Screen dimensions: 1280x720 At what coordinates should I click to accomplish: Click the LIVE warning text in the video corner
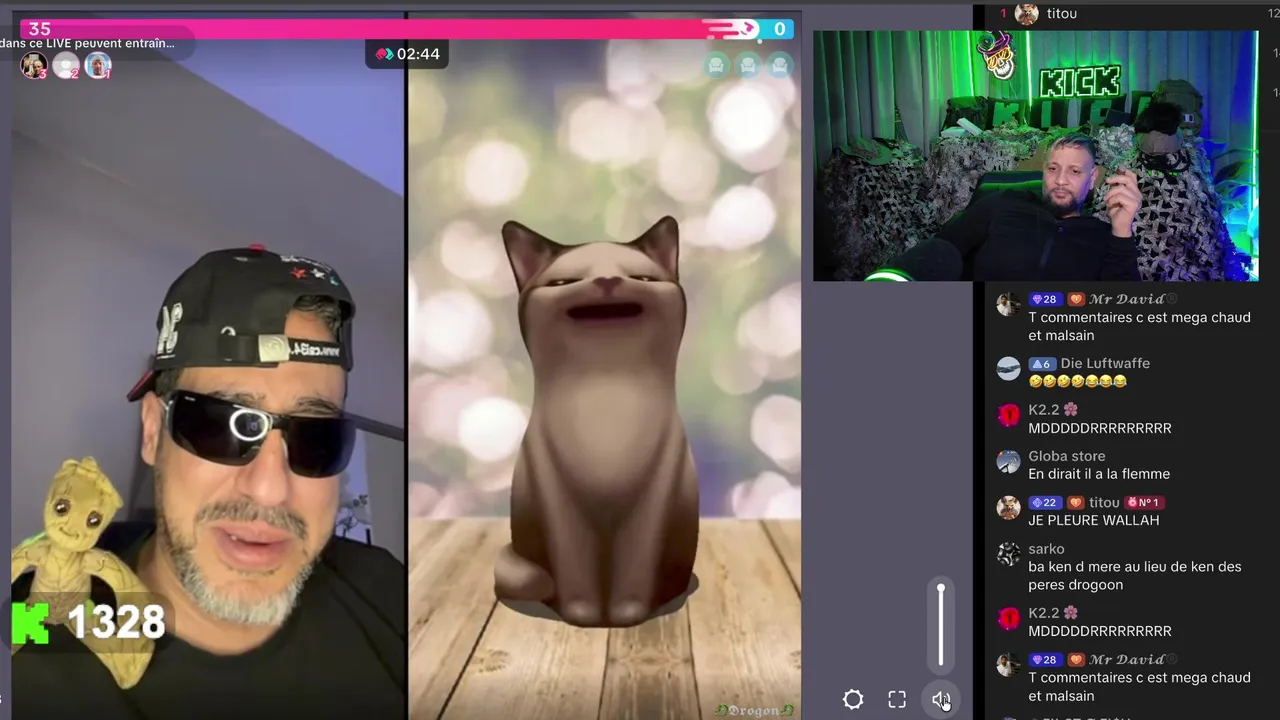pyautogui.click(x=88, y=44)
